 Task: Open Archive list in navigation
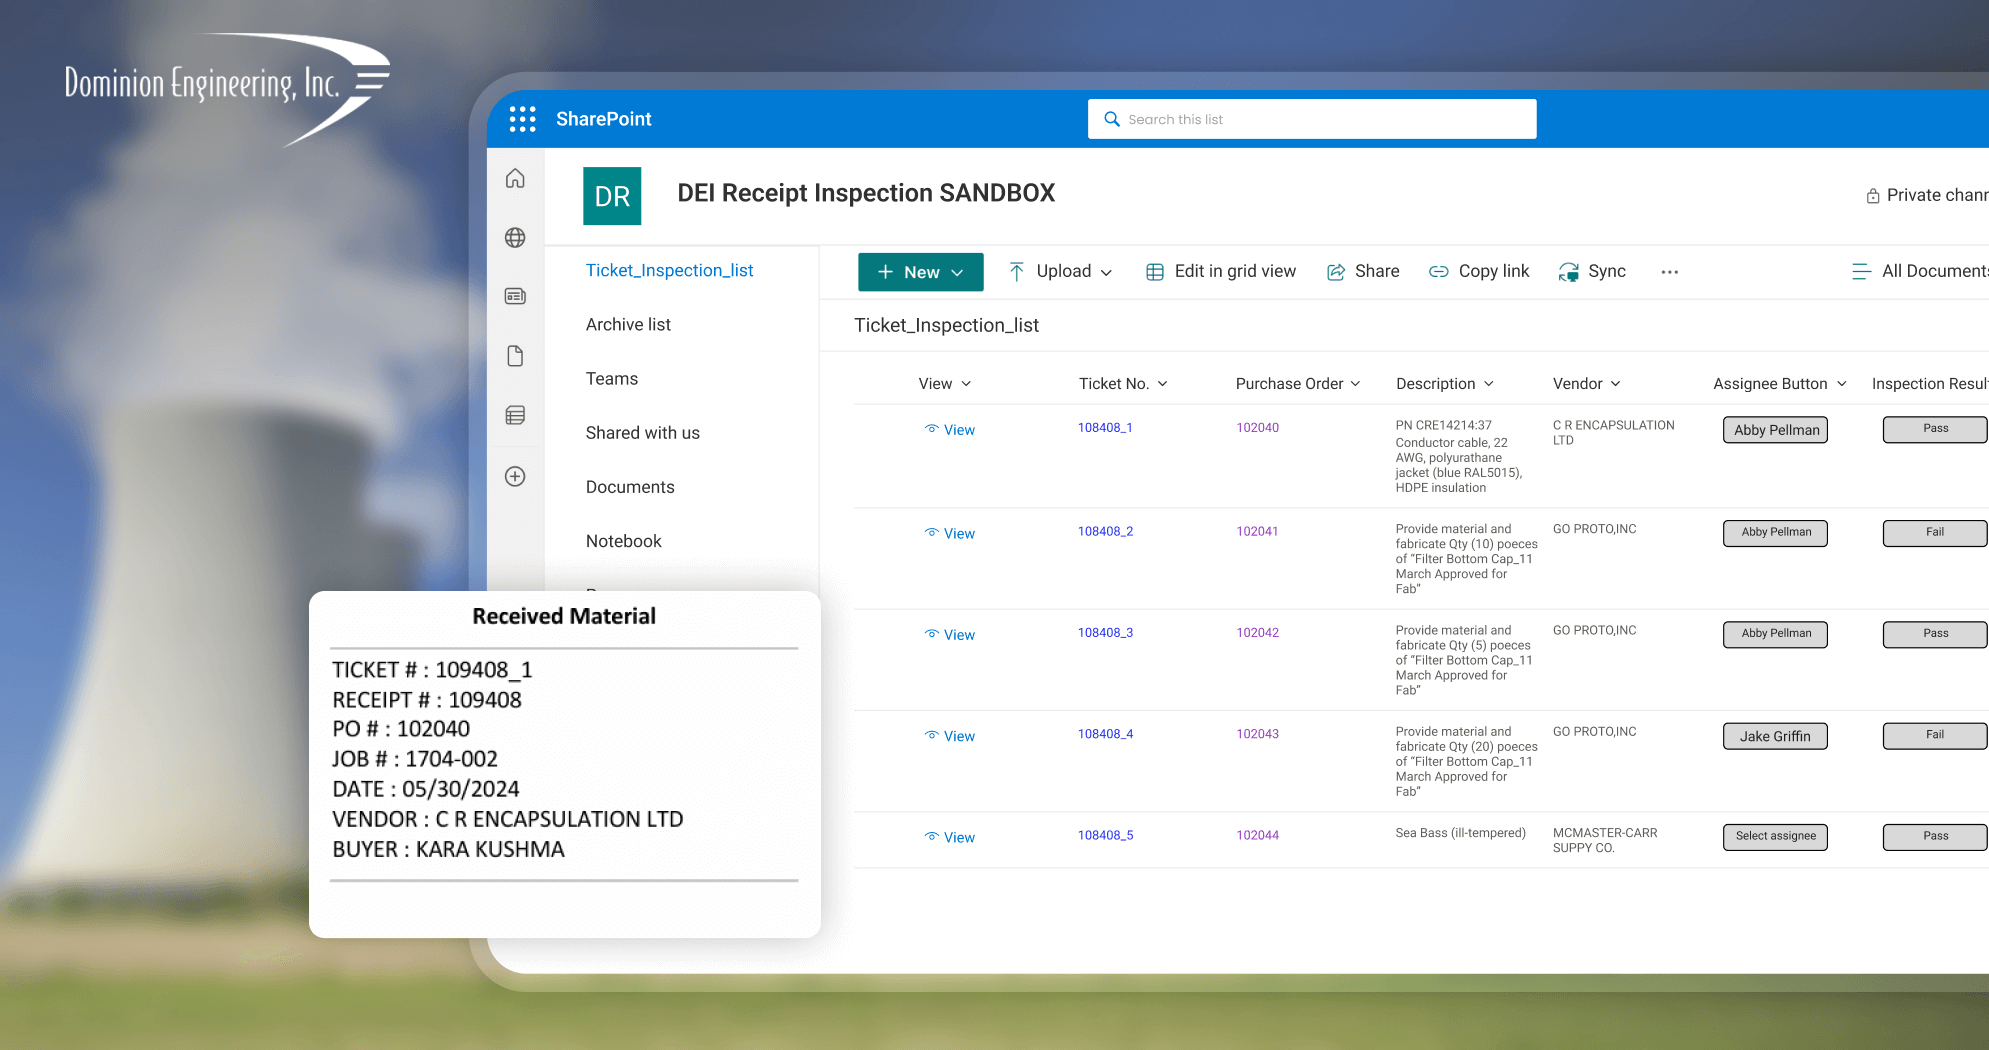628,324
